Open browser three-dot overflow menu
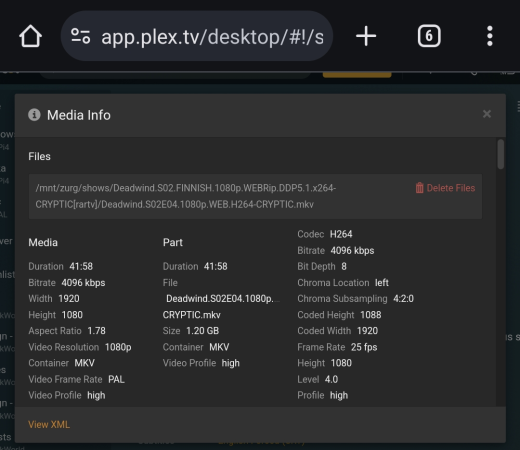 (x=489, y=36)
